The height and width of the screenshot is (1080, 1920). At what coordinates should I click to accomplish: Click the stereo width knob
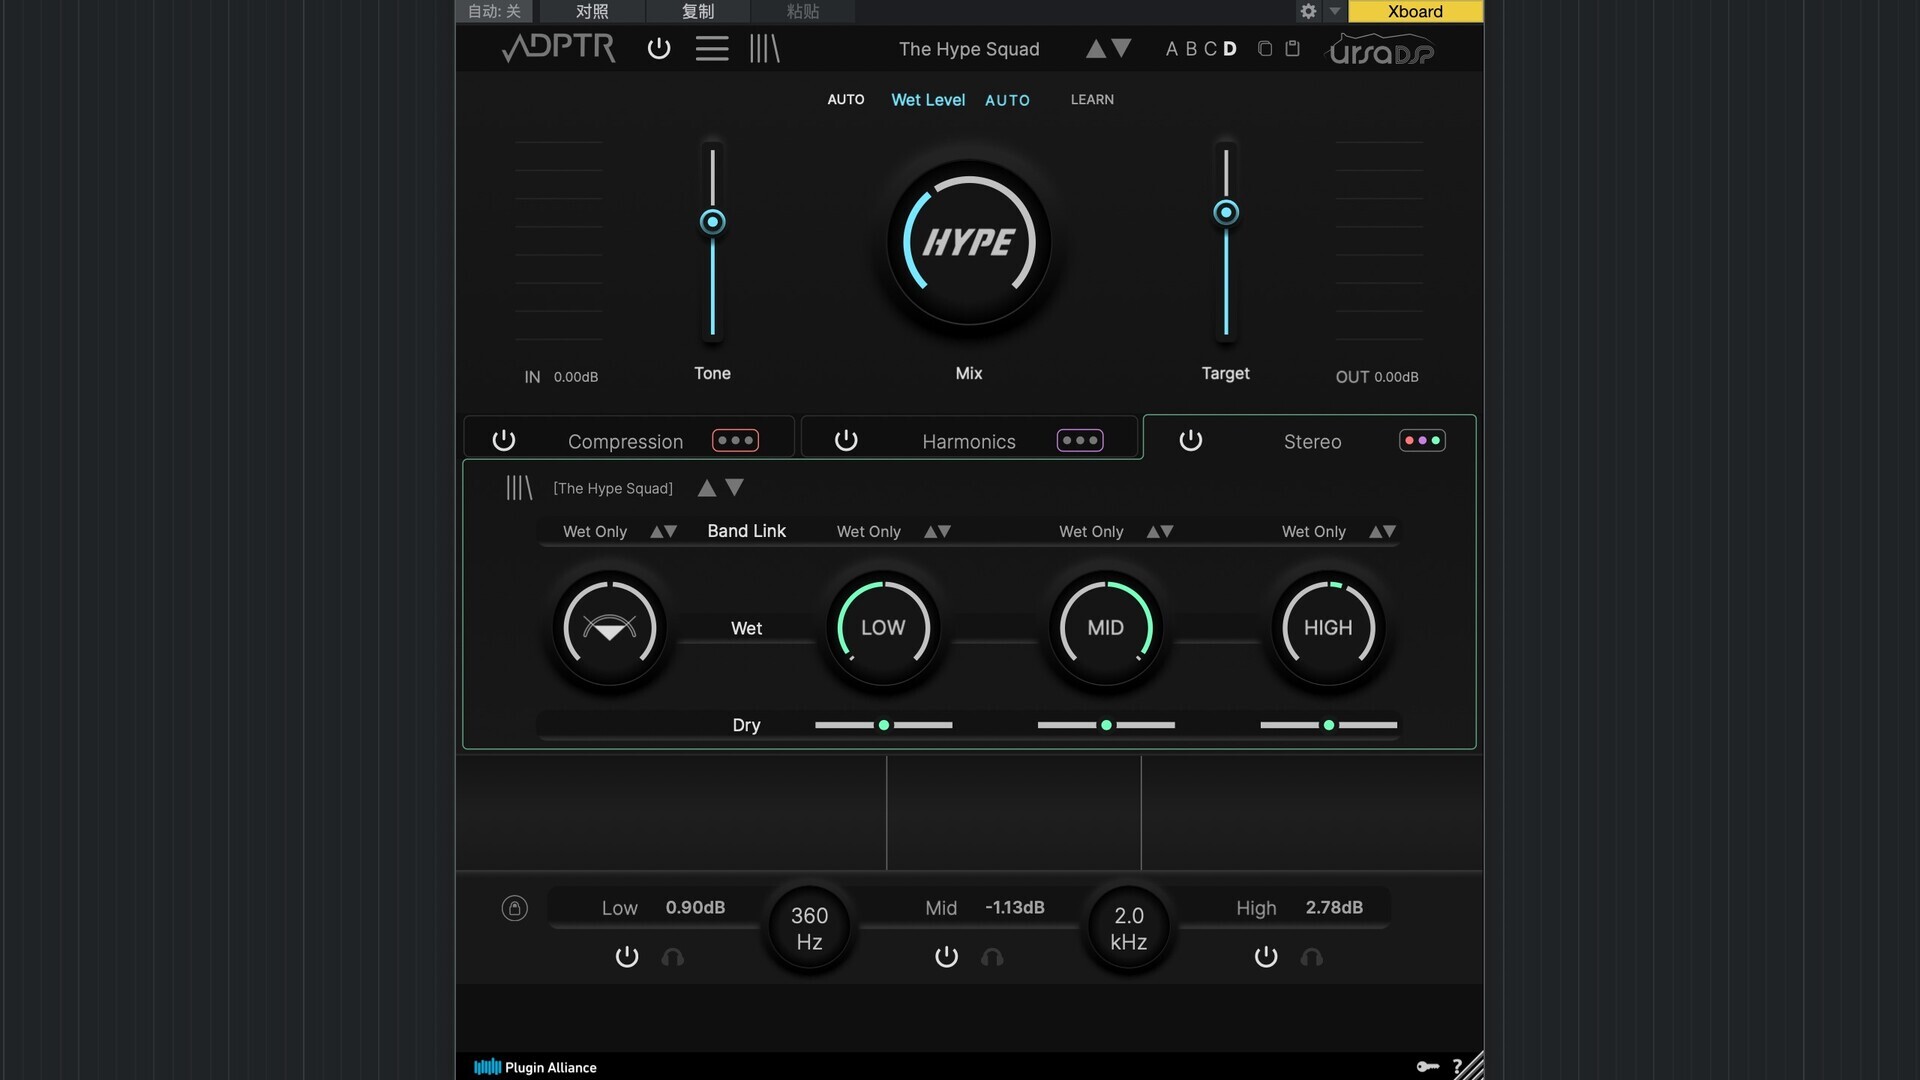click(609, 628)
